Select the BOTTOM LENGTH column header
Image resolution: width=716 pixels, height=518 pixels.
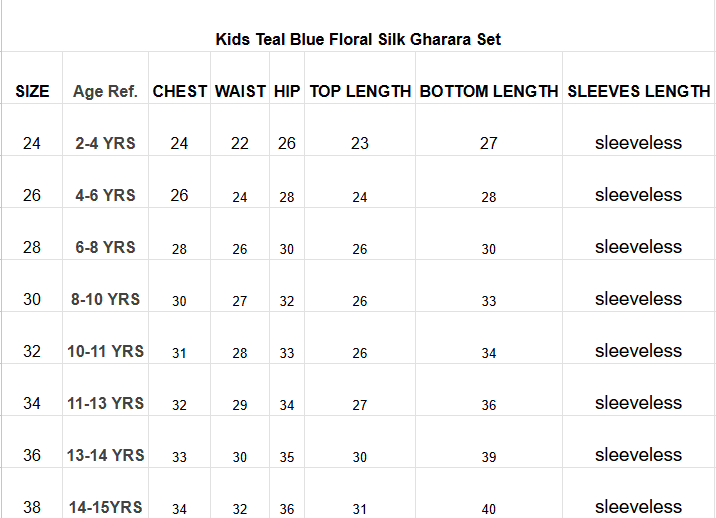pyautogui.click(x=489, y=91)
